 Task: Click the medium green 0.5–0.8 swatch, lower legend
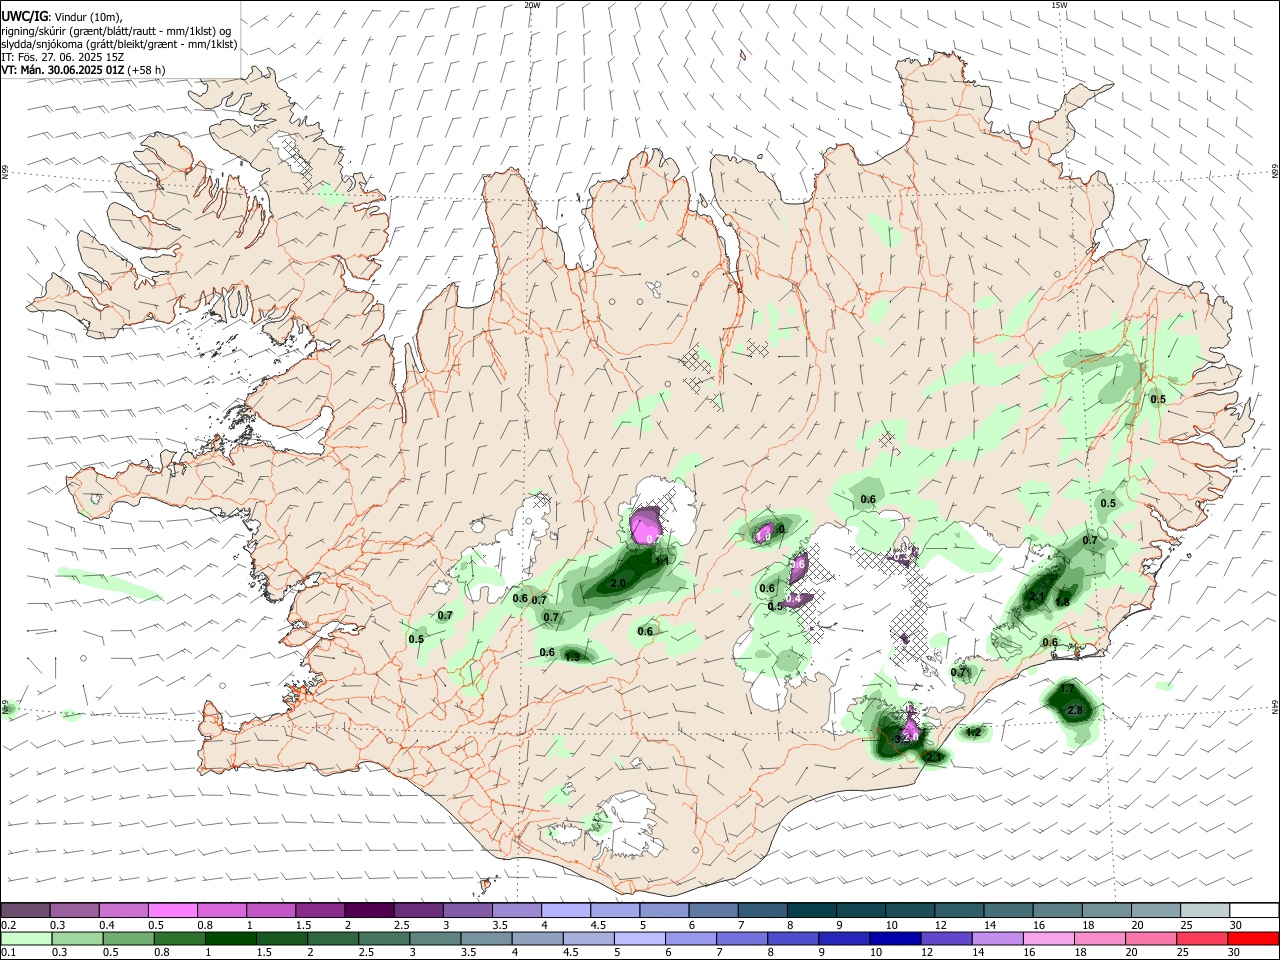[128, 939]
